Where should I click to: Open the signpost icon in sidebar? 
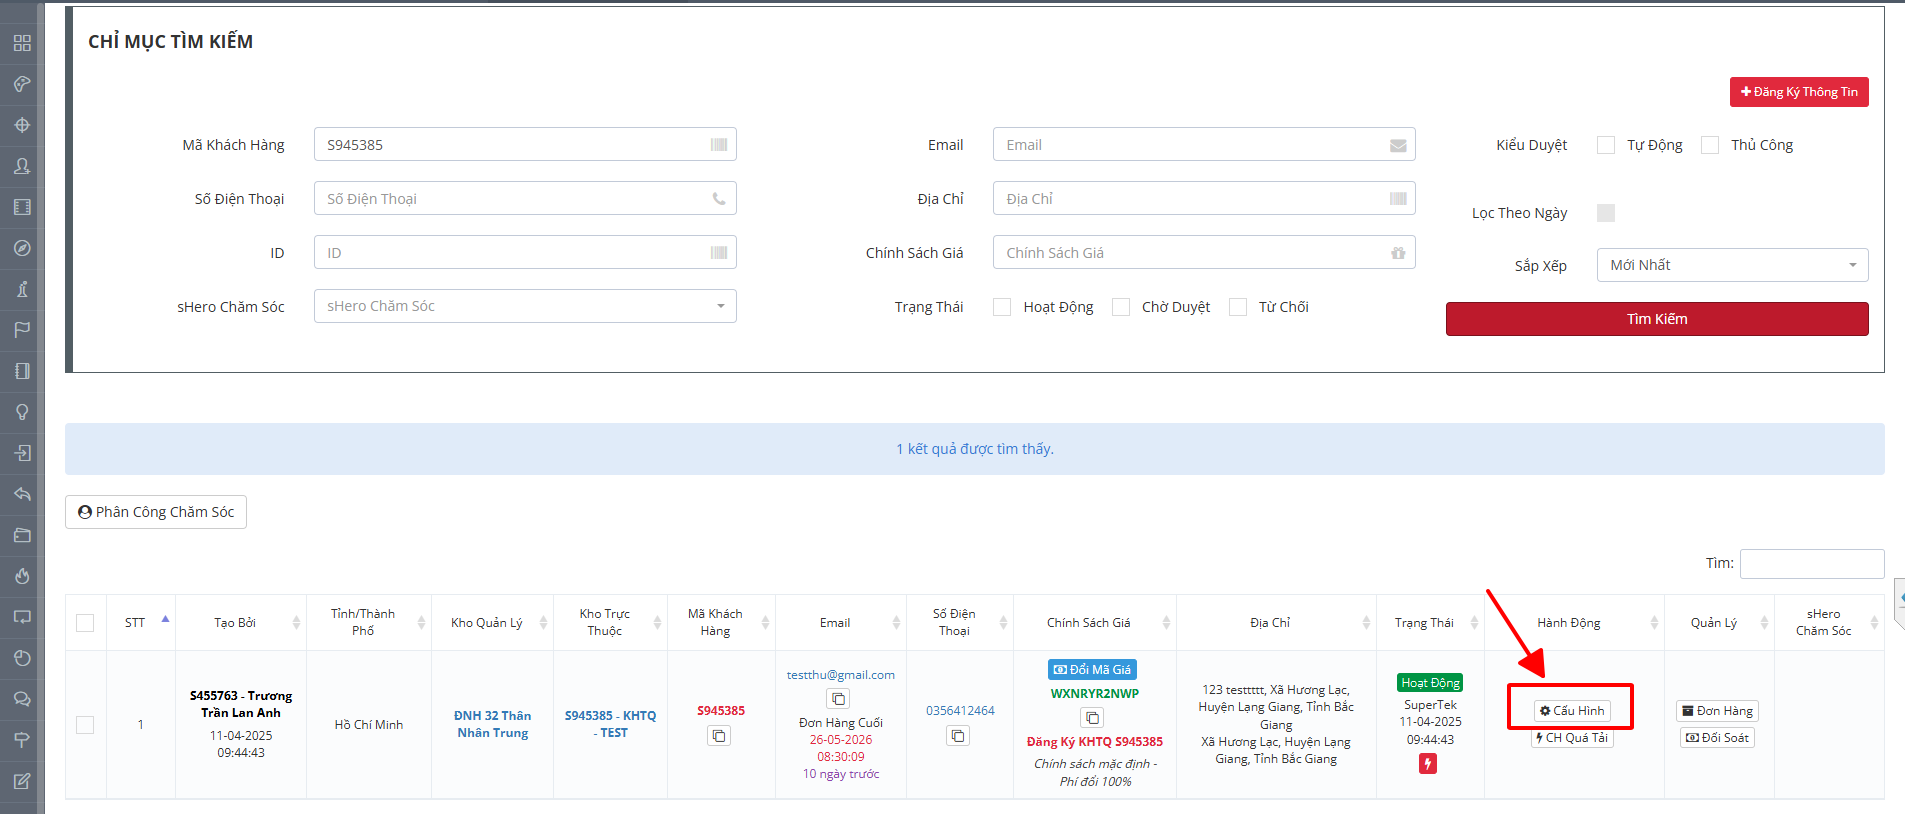coord(22,740)
